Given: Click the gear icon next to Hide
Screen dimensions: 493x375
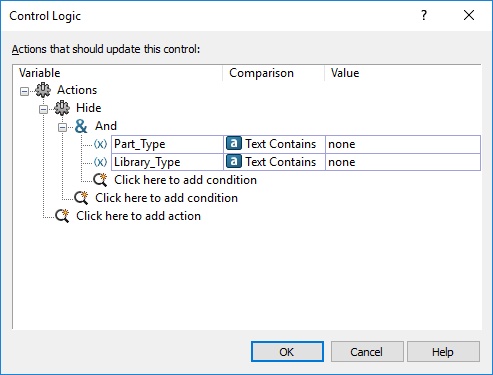Looking at the screenshot, I should [x=62, y=108].
